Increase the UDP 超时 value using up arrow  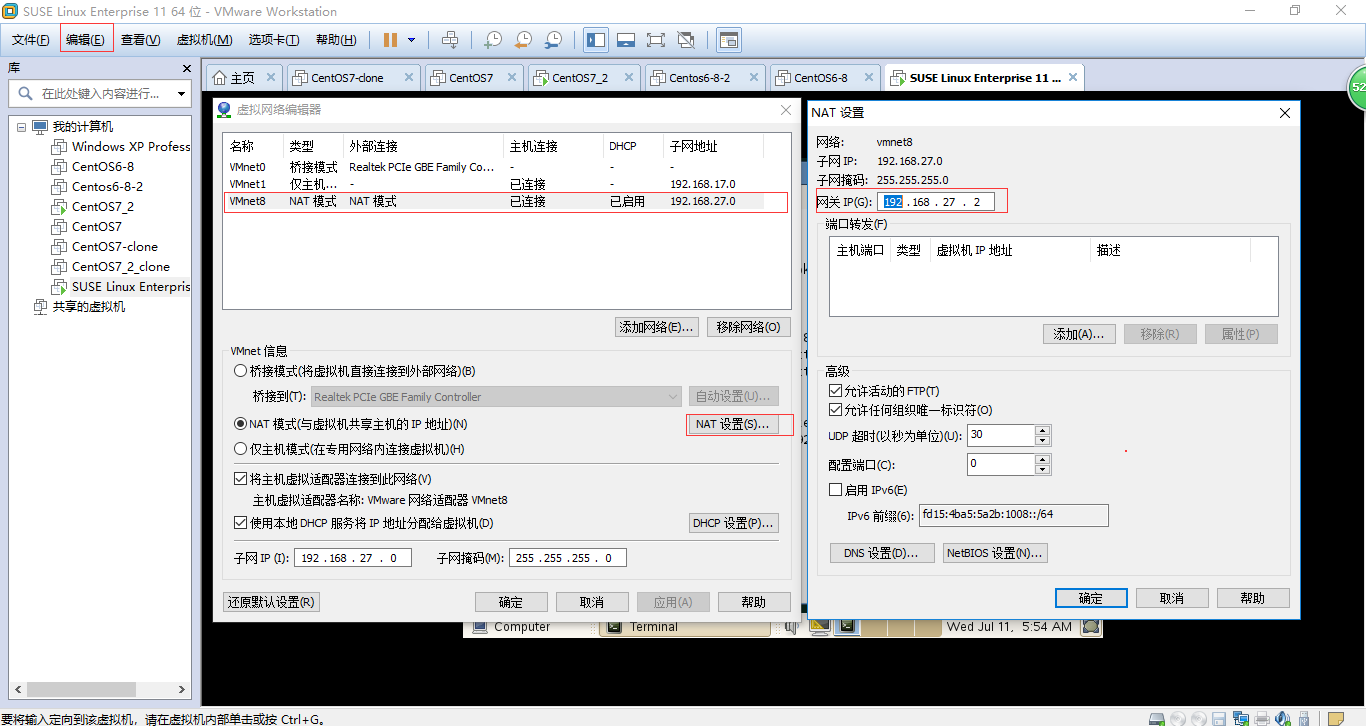(1043, 430)
